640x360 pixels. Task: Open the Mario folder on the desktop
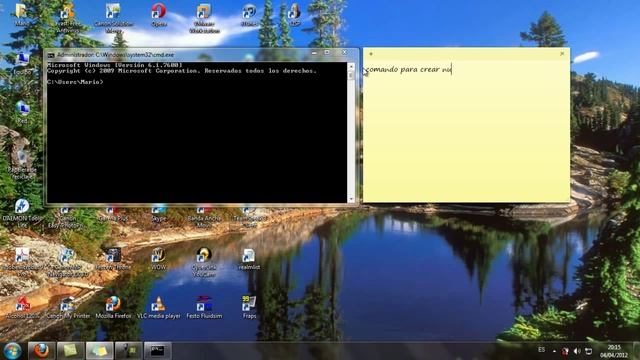pyautogui.click(x=22, y=15)
